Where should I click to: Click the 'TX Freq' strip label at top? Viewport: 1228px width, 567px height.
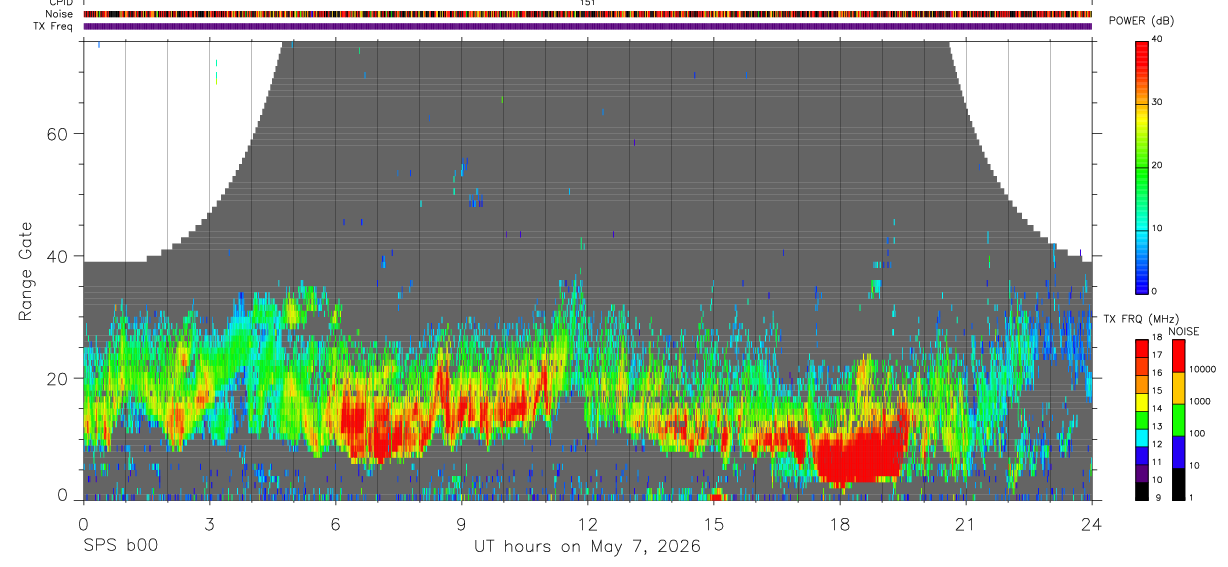click(x=55, y=26)
